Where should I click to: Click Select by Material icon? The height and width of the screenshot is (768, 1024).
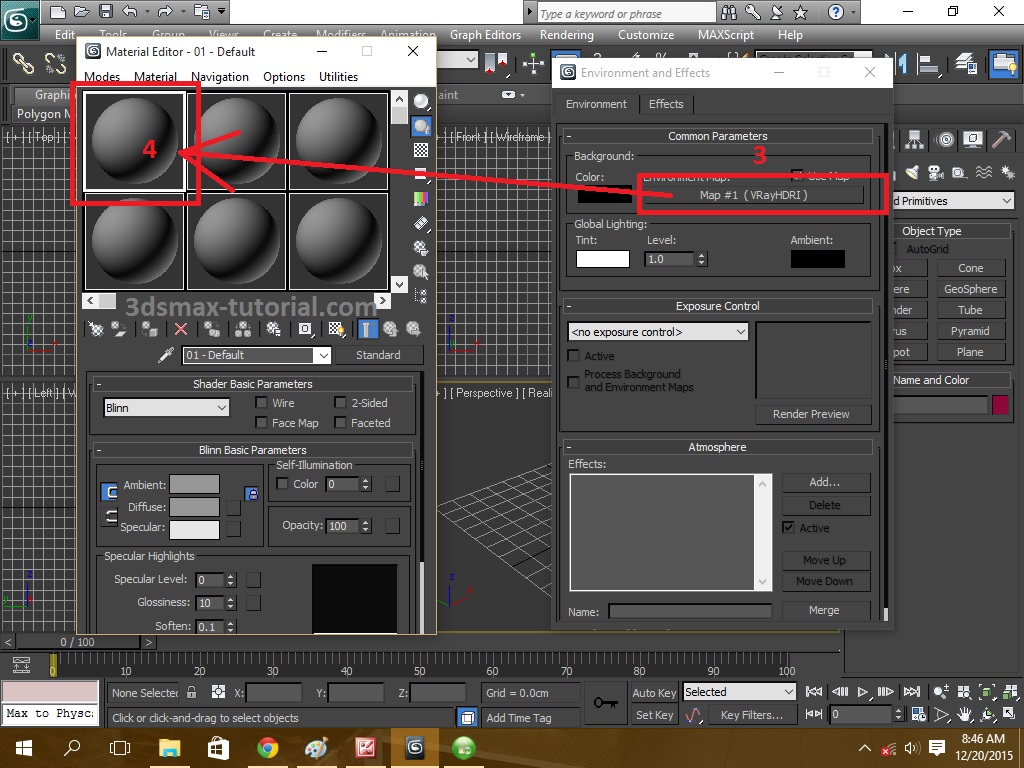421,272
